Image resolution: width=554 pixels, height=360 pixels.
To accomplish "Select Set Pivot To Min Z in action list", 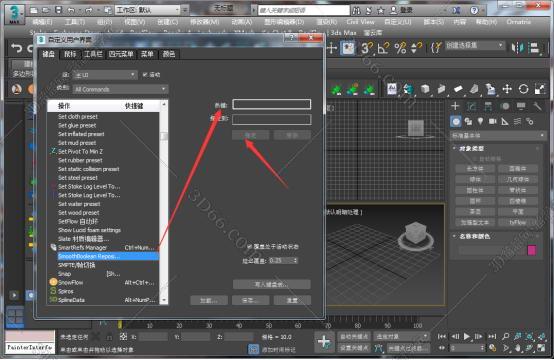I will (104, 151).
